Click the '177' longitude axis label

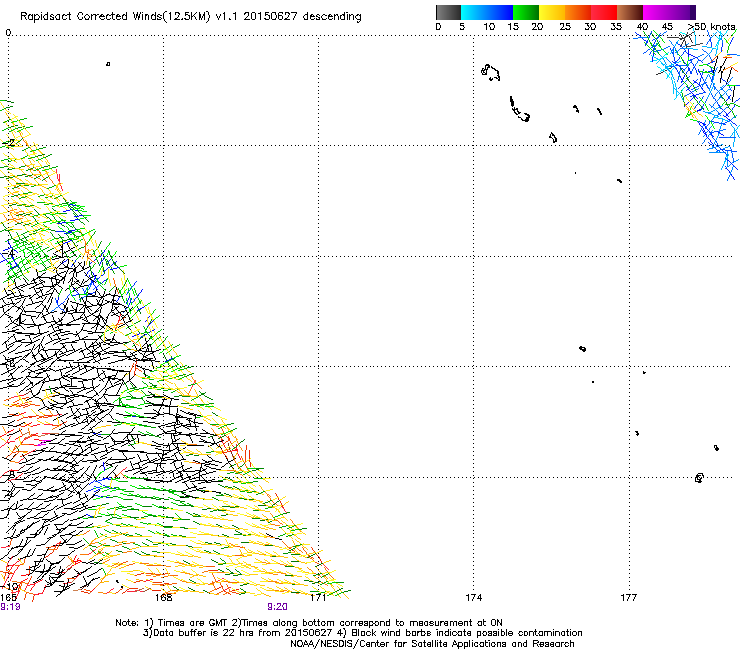point(629,598)
